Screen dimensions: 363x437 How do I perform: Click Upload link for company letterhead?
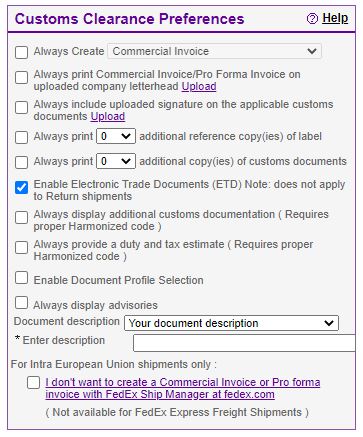pyautogui.click(x=199, y=87)
